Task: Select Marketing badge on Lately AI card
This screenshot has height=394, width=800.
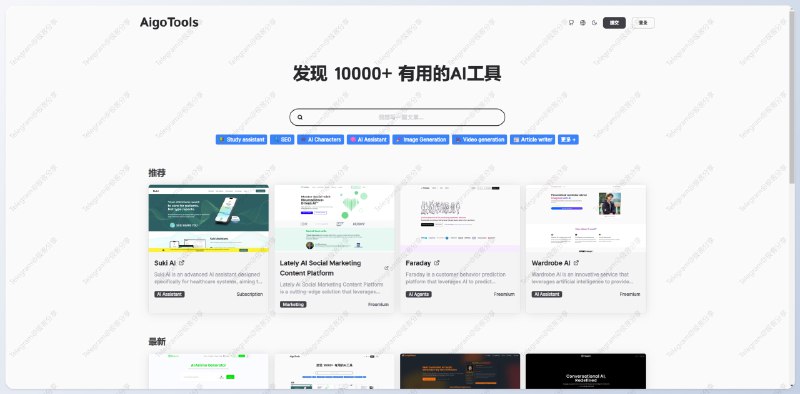Action: tap(293, 305)
